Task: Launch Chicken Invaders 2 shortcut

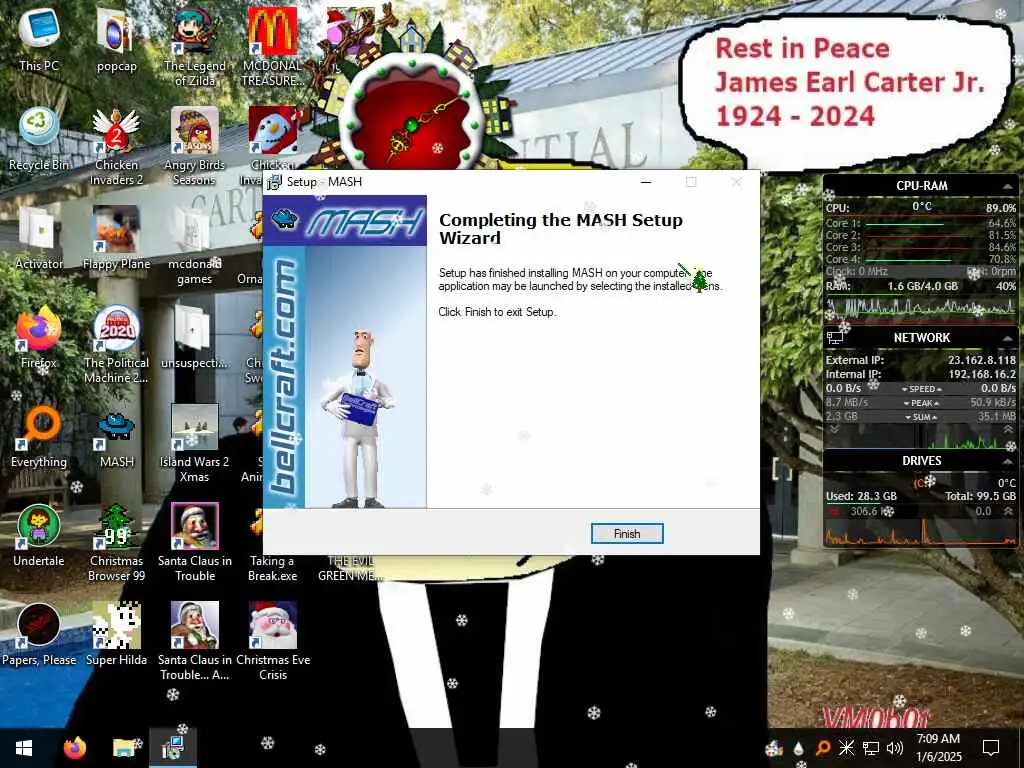Action: (116, 147)
